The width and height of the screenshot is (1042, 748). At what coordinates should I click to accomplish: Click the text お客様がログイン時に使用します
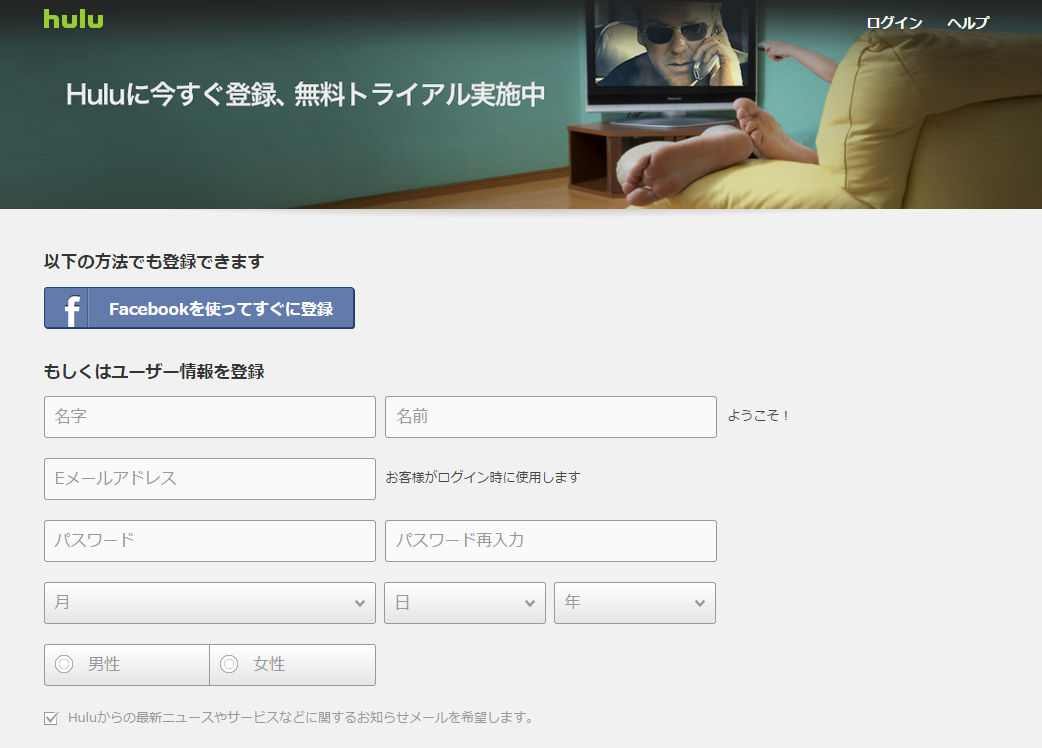coord(483,477)
